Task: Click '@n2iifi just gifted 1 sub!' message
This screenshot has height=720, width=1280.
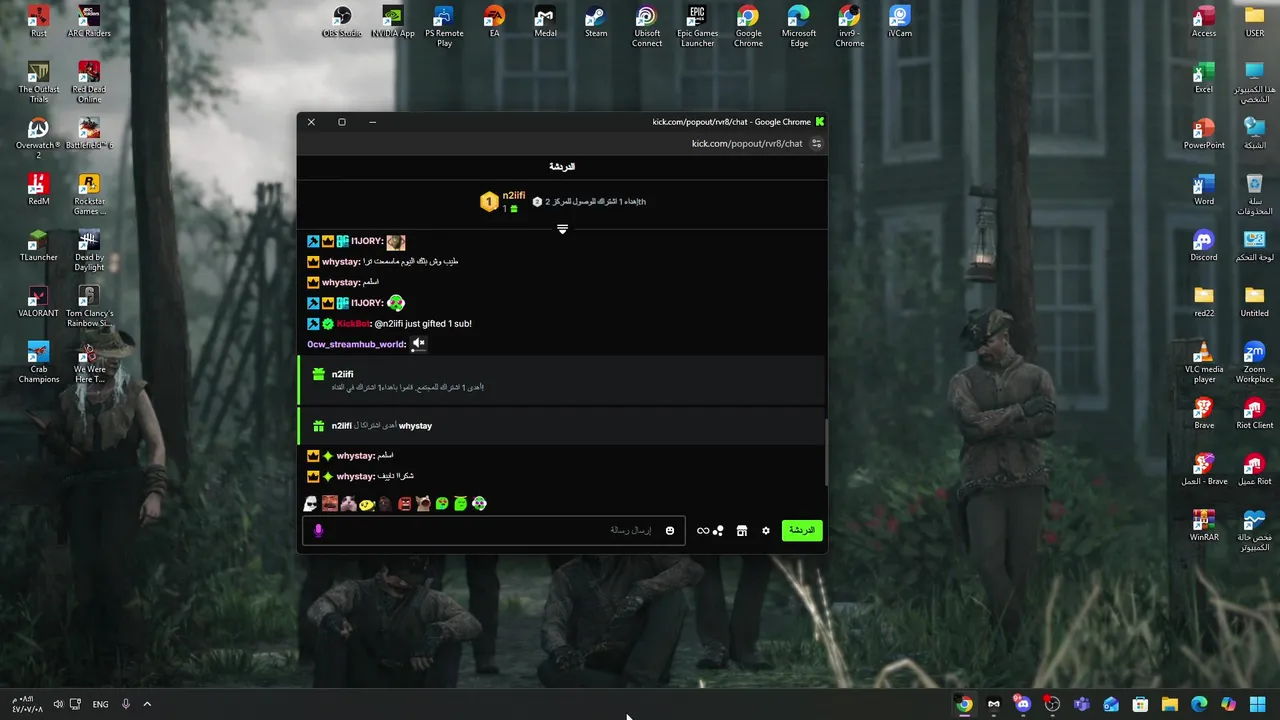Action: point(423,324)
